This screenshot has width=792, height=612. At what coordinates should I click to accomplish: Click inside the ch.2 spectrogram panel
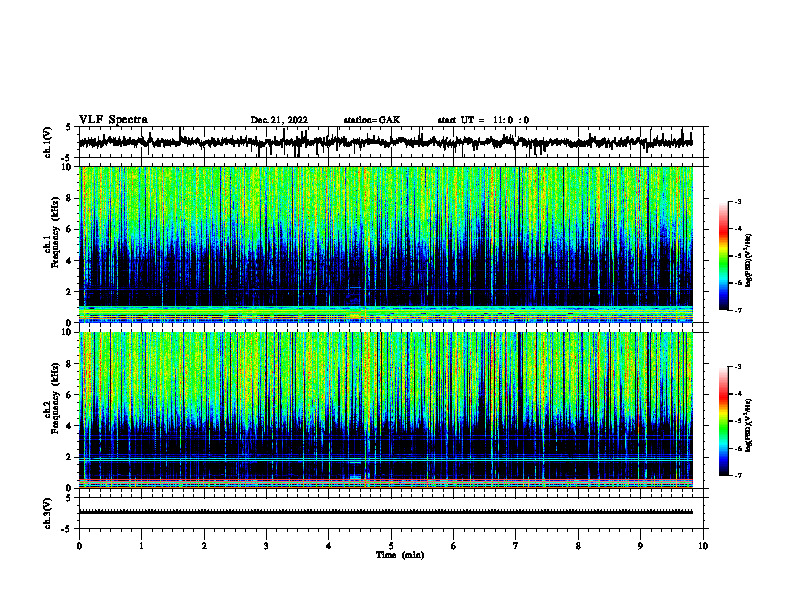point(386,410)
